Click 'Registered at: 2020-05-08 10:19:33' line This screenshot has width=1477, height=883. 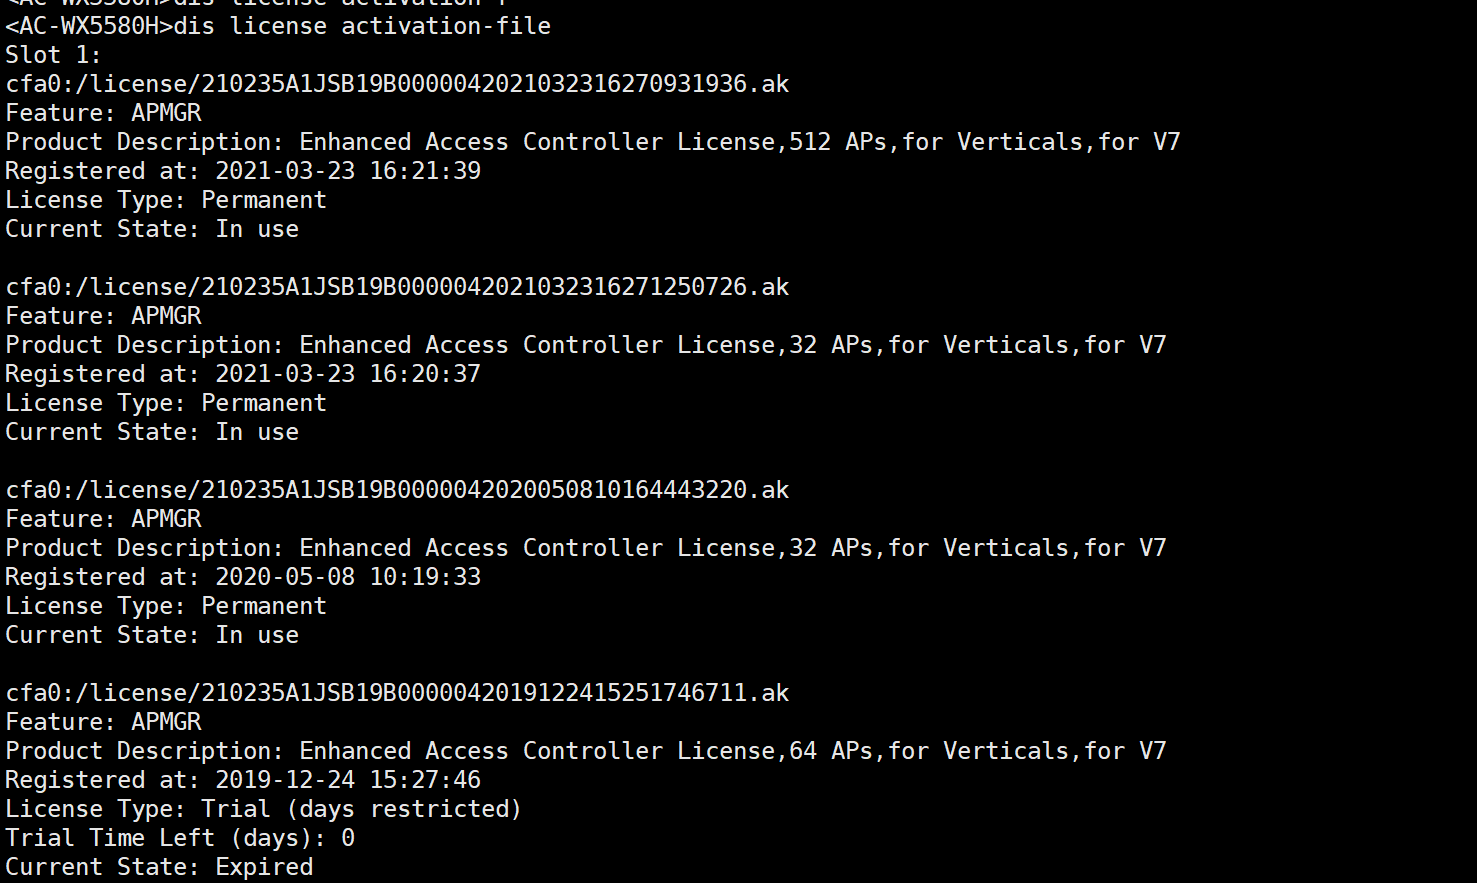pos(243,577)
